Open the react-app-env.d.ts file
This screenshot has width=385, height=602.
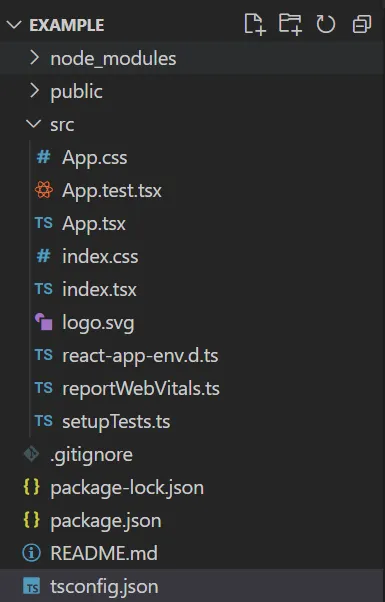point(140,356)
